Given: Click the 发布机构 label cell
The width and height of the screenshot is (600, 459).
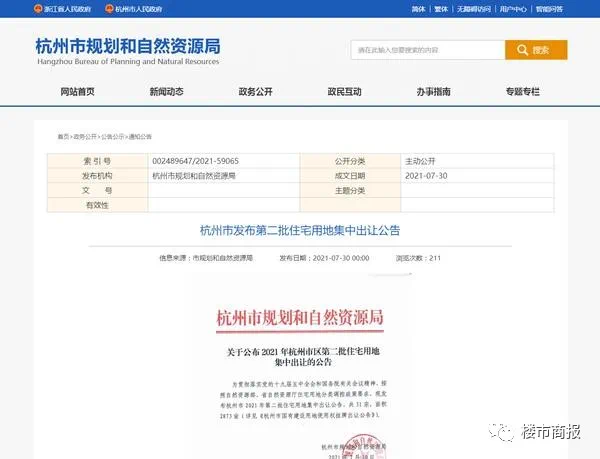Looking at the screenshot, I should [98, 176].
